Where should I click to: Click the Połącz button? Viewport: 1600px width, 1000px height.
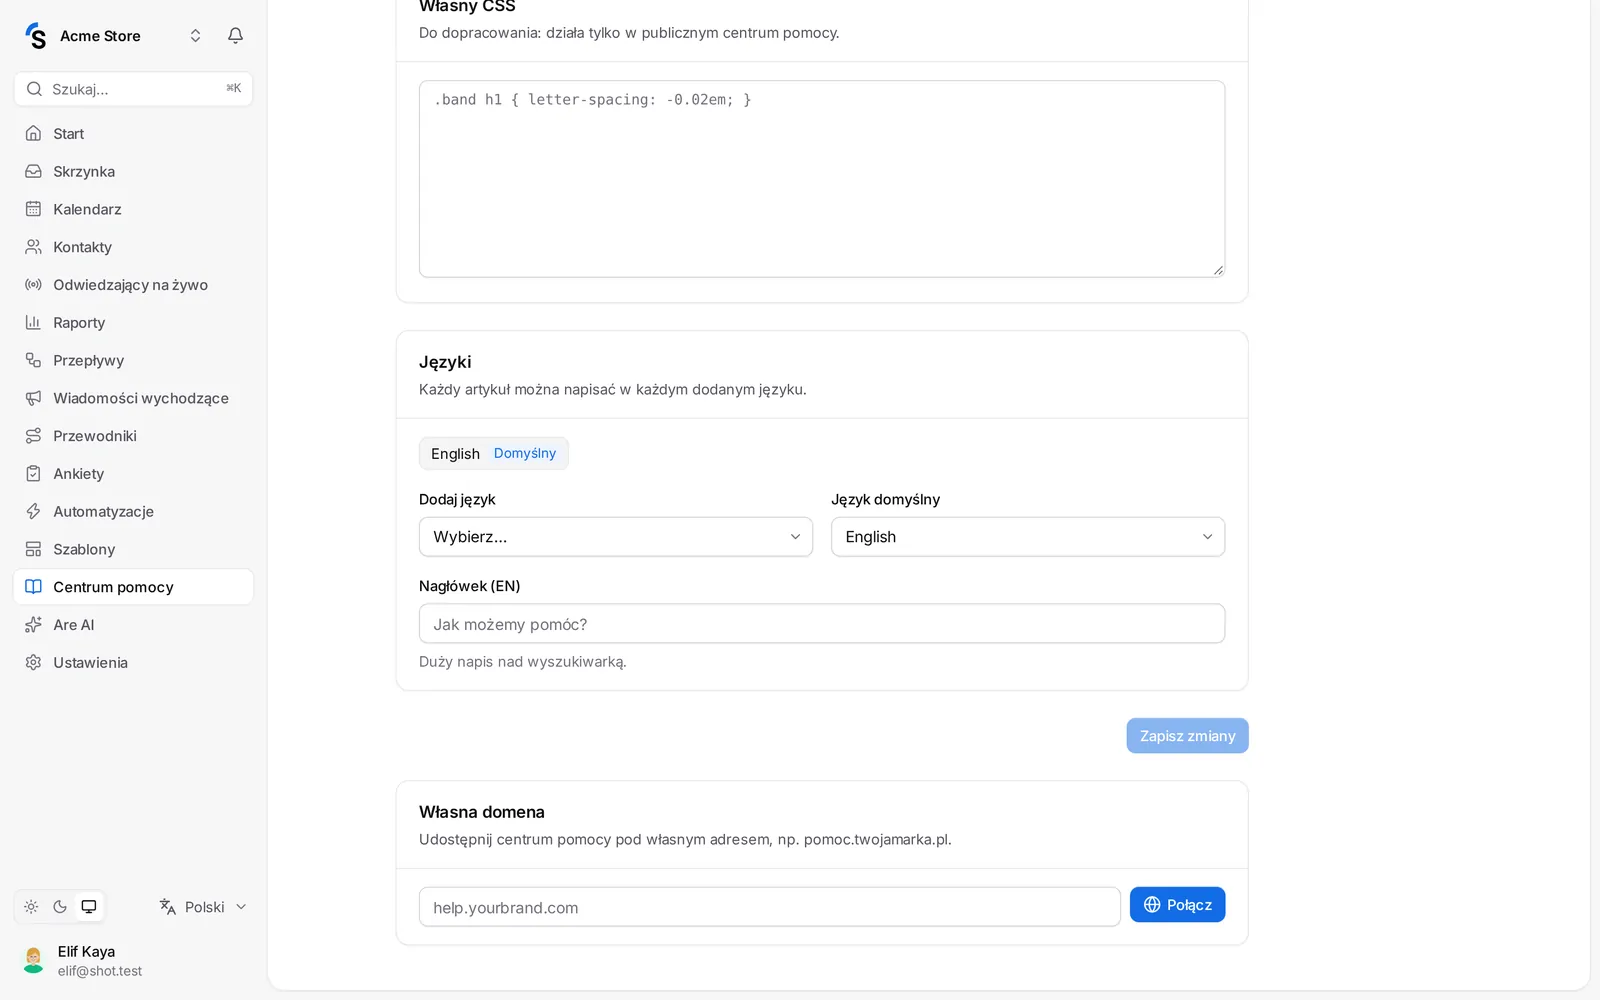click(1177, 905)
